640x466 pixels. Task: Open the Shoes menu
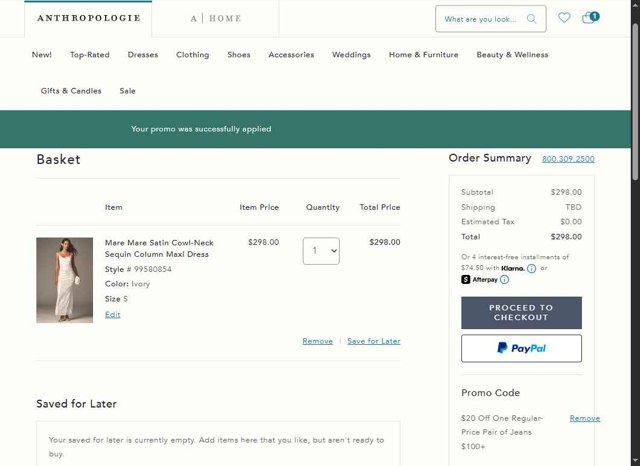point(239,55)
